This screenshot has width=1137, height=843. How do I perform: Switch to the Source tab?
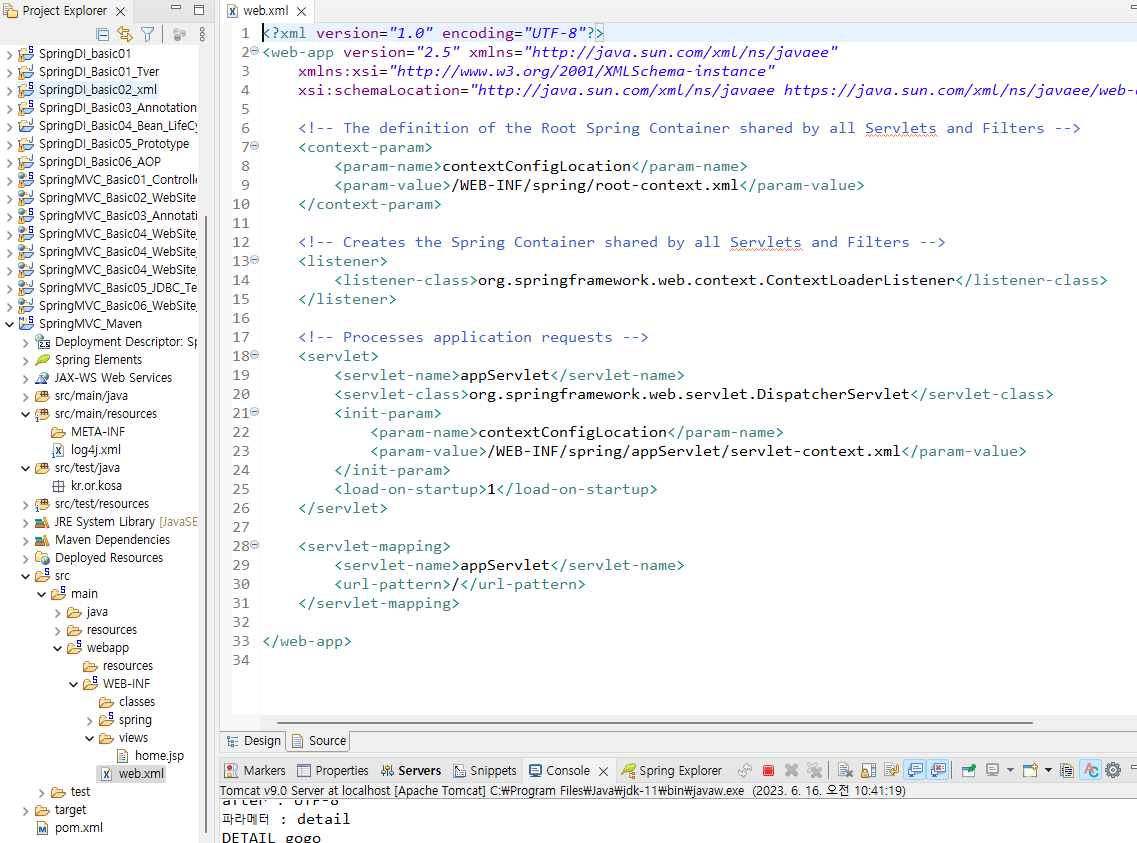pyautogui.click(x=319, y=741)
